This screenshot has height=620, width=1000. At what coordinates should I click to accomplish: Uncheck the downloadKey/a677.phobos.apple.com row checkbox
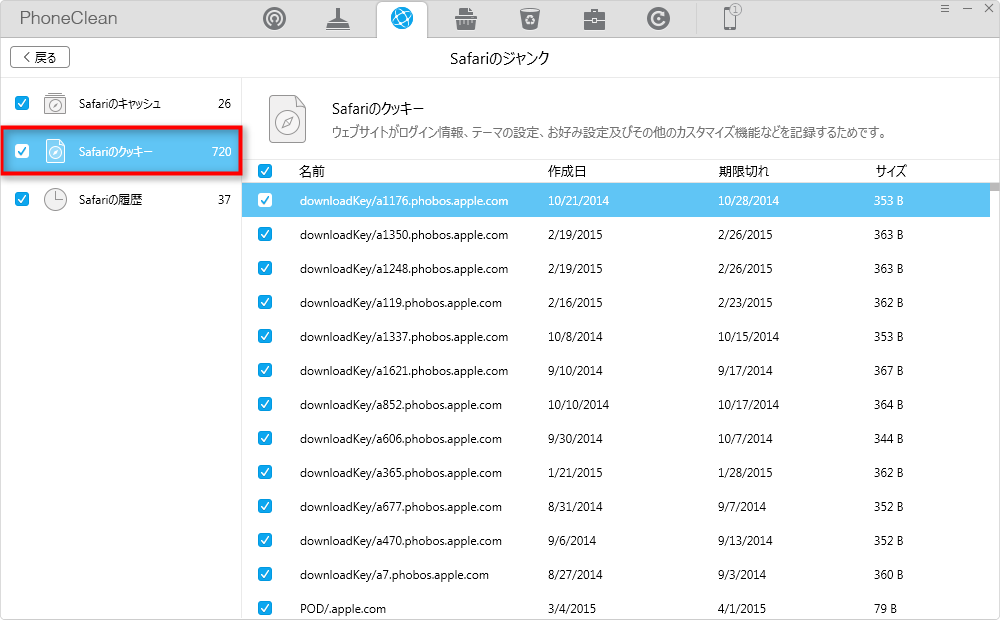pos(265,506)
